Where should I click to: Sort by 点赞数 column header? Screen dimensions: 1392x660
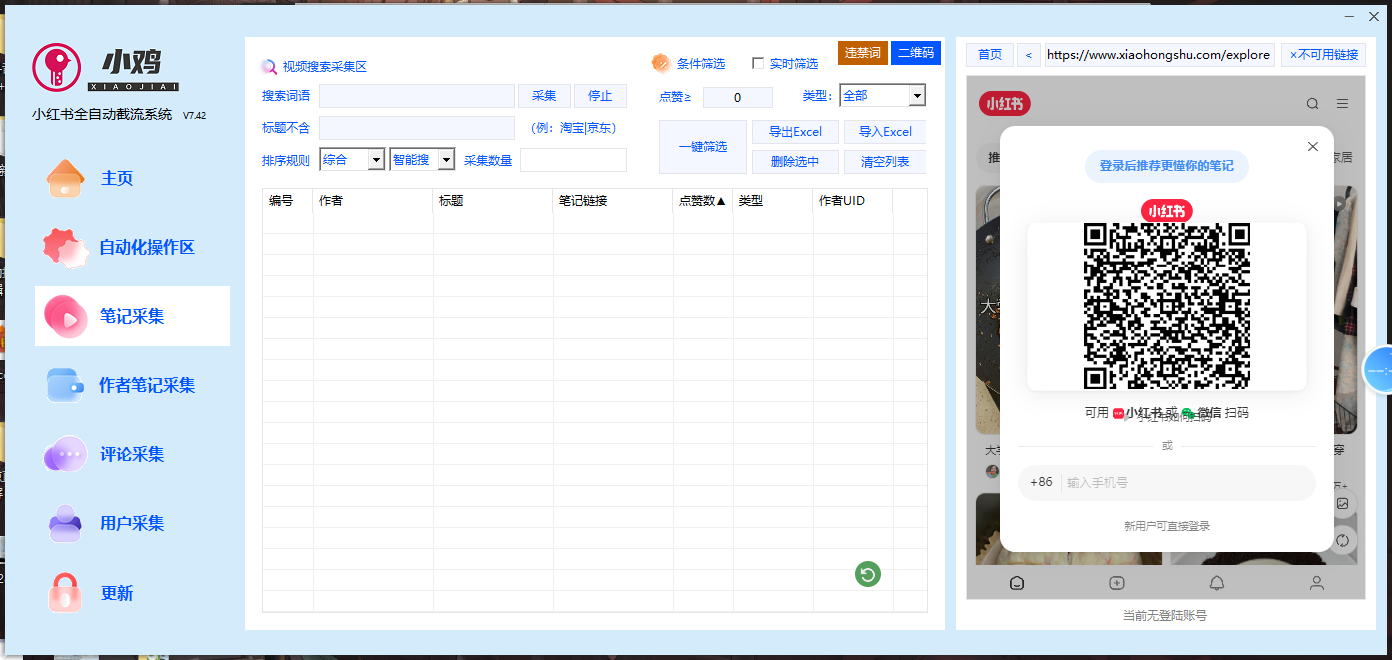pyautogui.click(x=702, y=201)
